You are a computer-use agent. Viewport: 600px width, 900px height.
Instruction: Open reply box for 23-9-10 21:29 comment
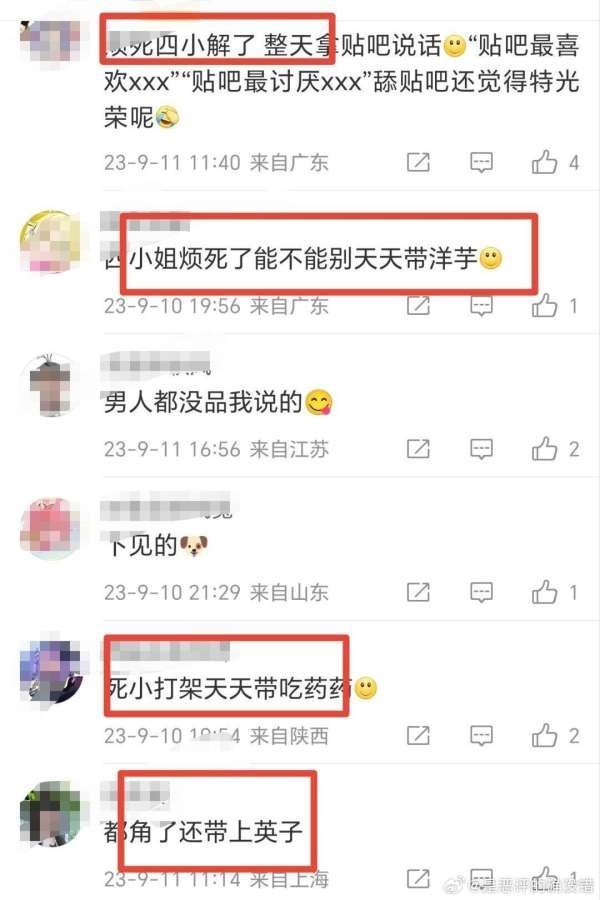(x=481, y=592)
